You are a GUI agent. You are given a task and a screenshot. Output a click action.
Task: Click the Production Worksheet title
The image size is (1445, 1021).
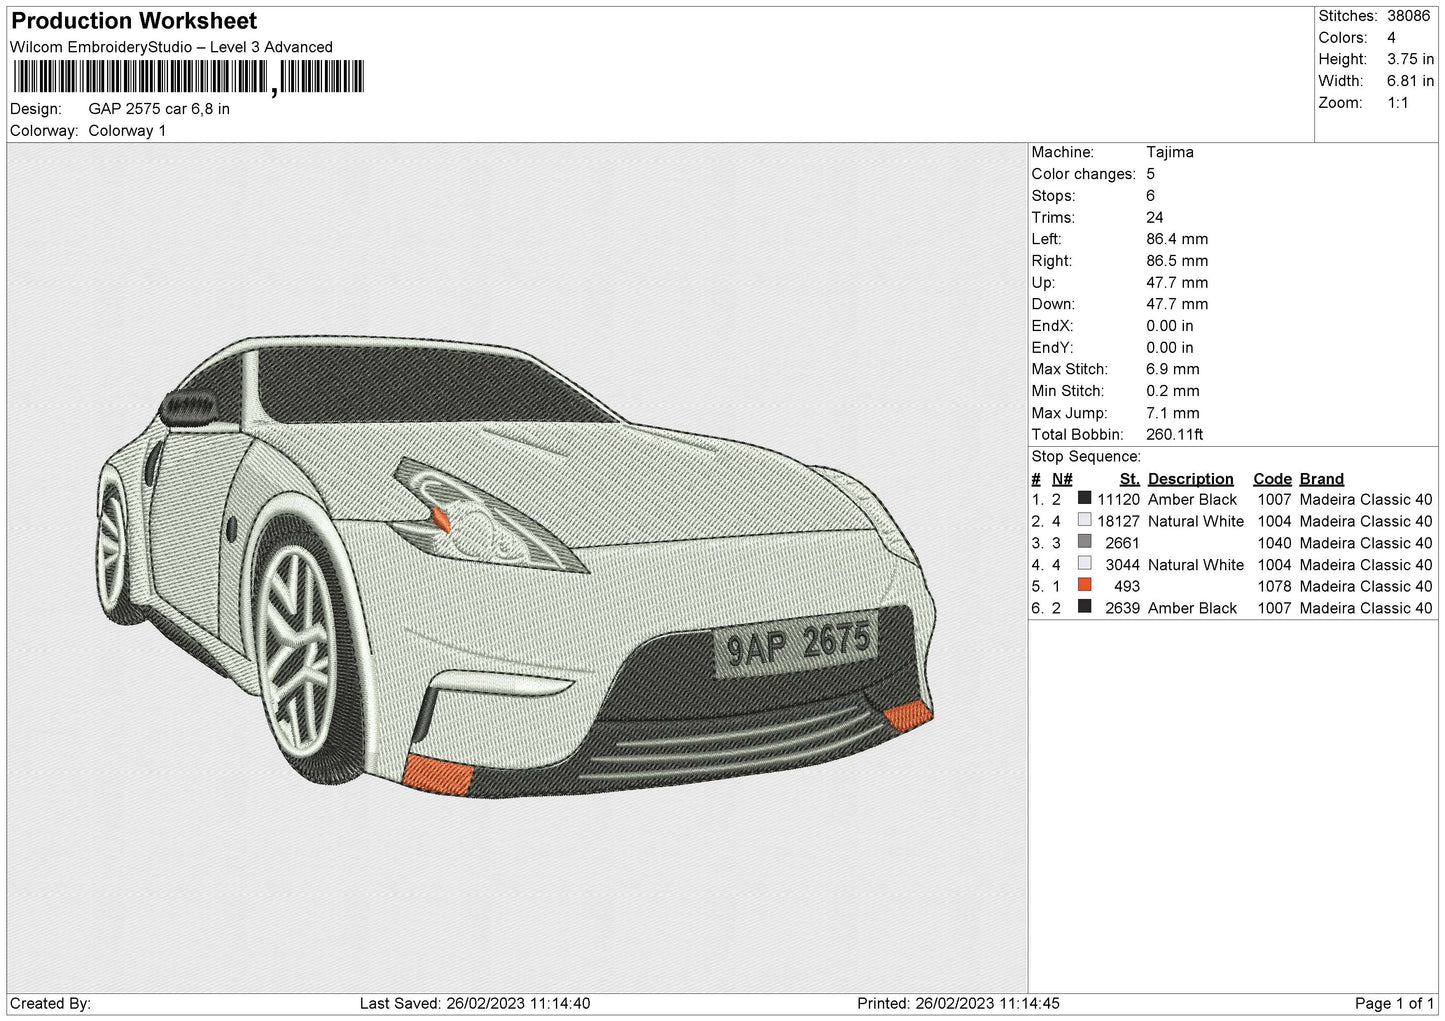[134, 21]
